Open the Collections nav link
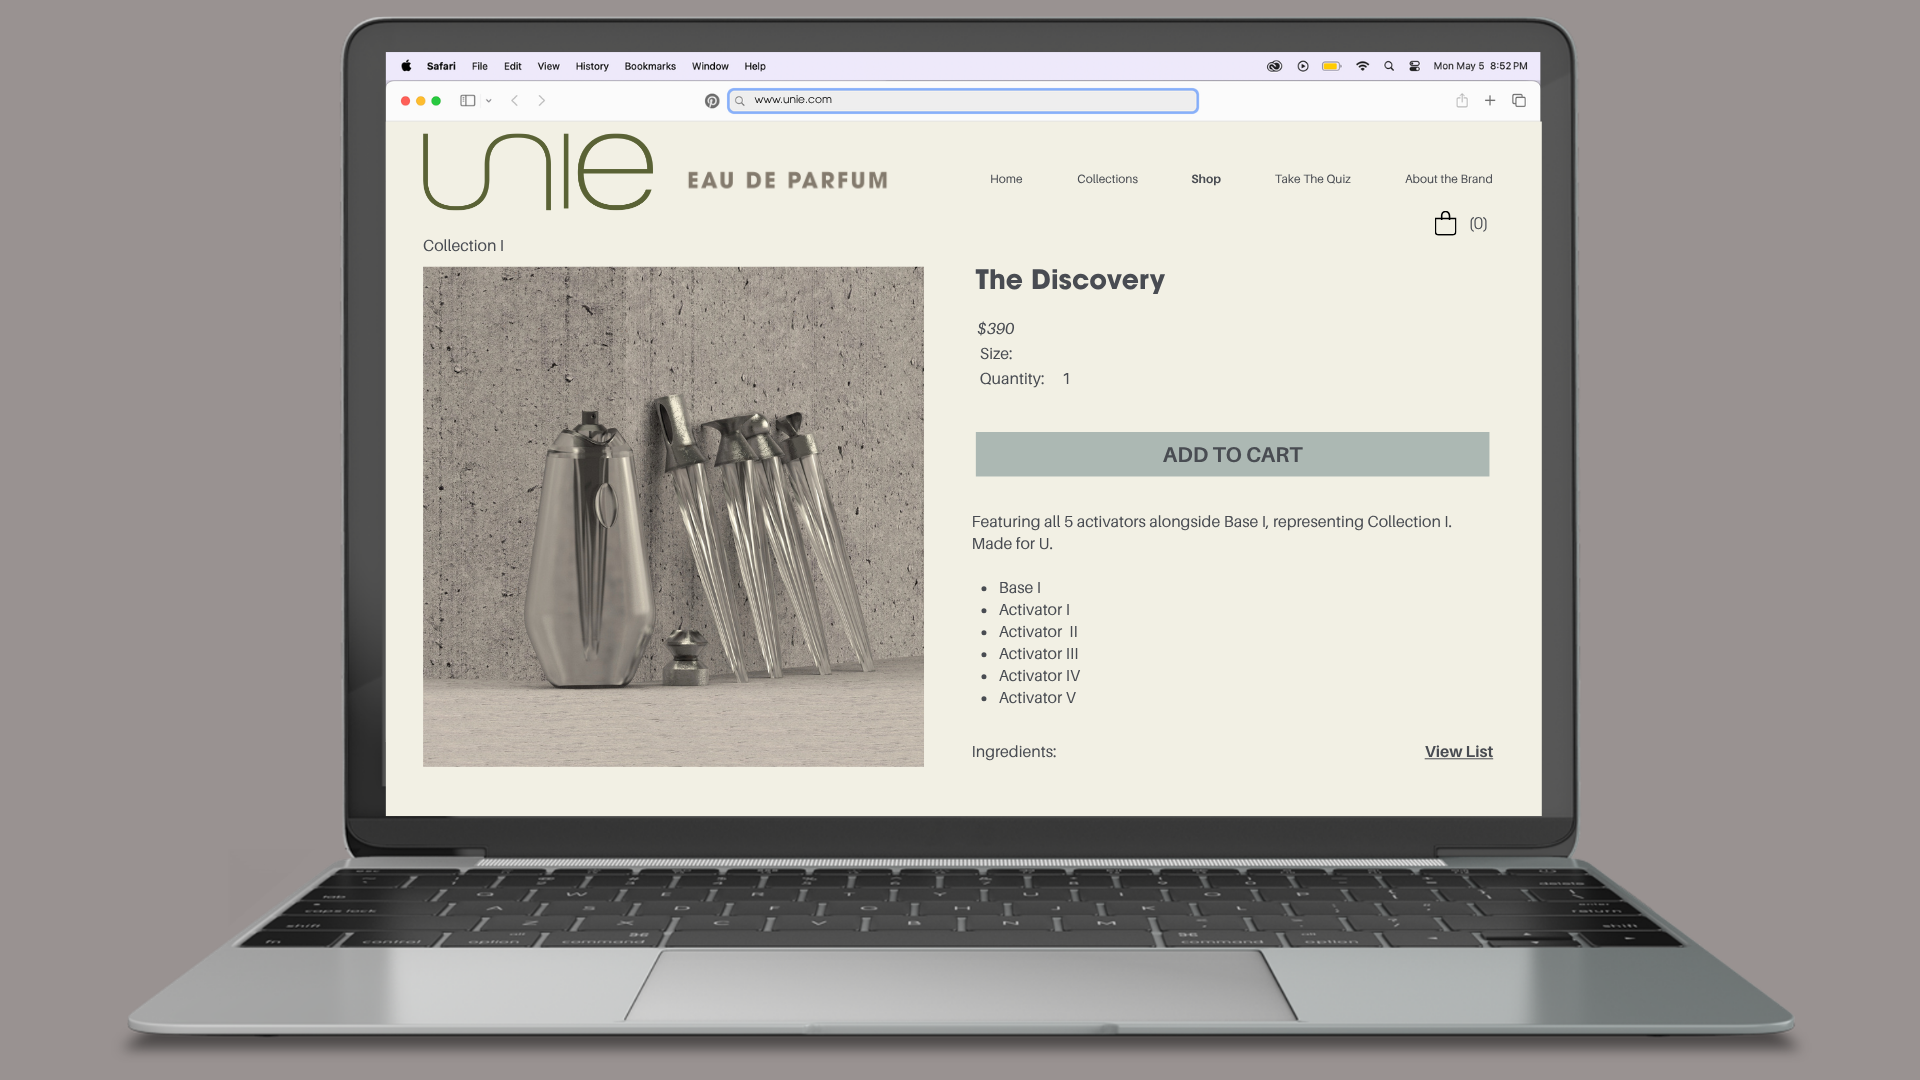The width and height of the screenshot is (1920, 1080). coord(1107,179)
